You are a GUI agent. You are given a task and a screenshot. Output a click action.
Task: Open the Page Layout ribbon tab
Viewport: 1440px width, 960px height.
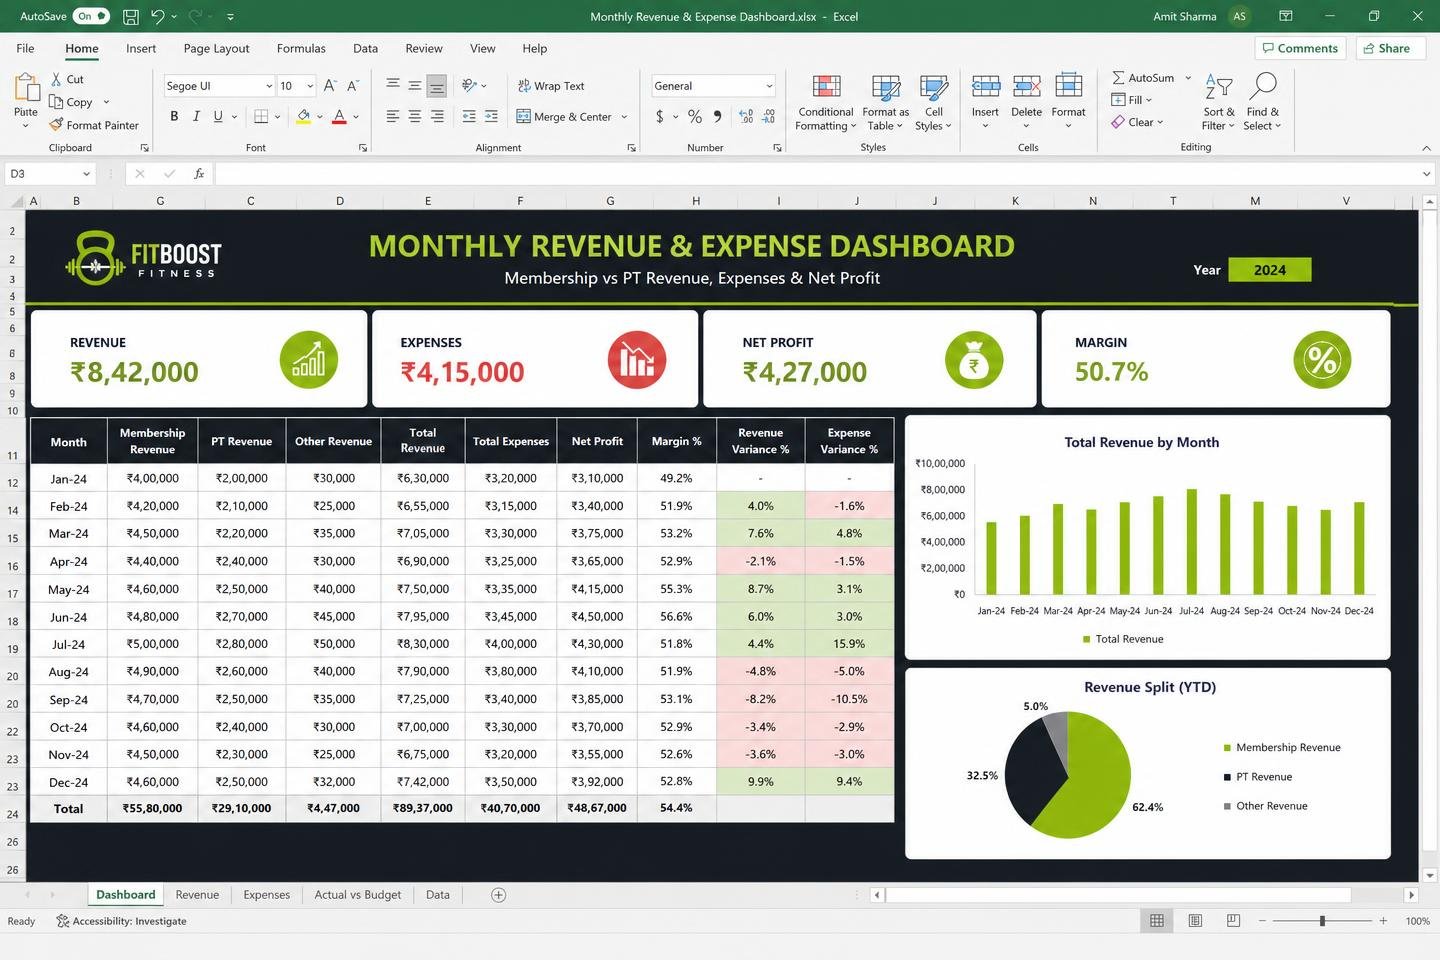(x=216, y=48)
